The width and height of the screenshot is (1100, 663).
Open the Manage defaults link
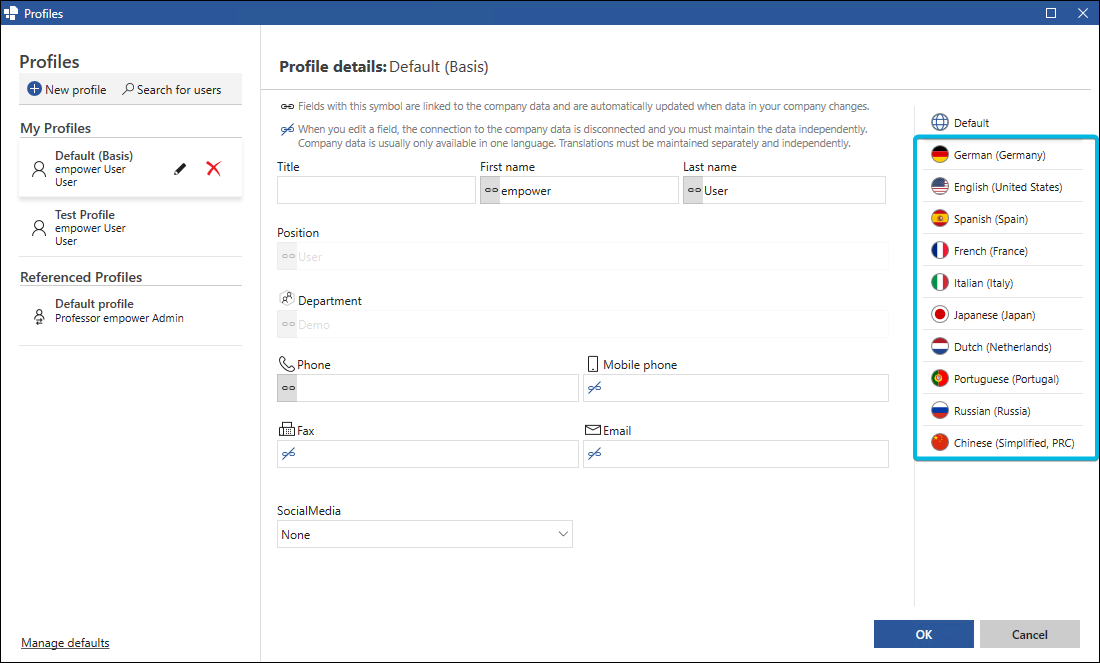click(65, 643)
